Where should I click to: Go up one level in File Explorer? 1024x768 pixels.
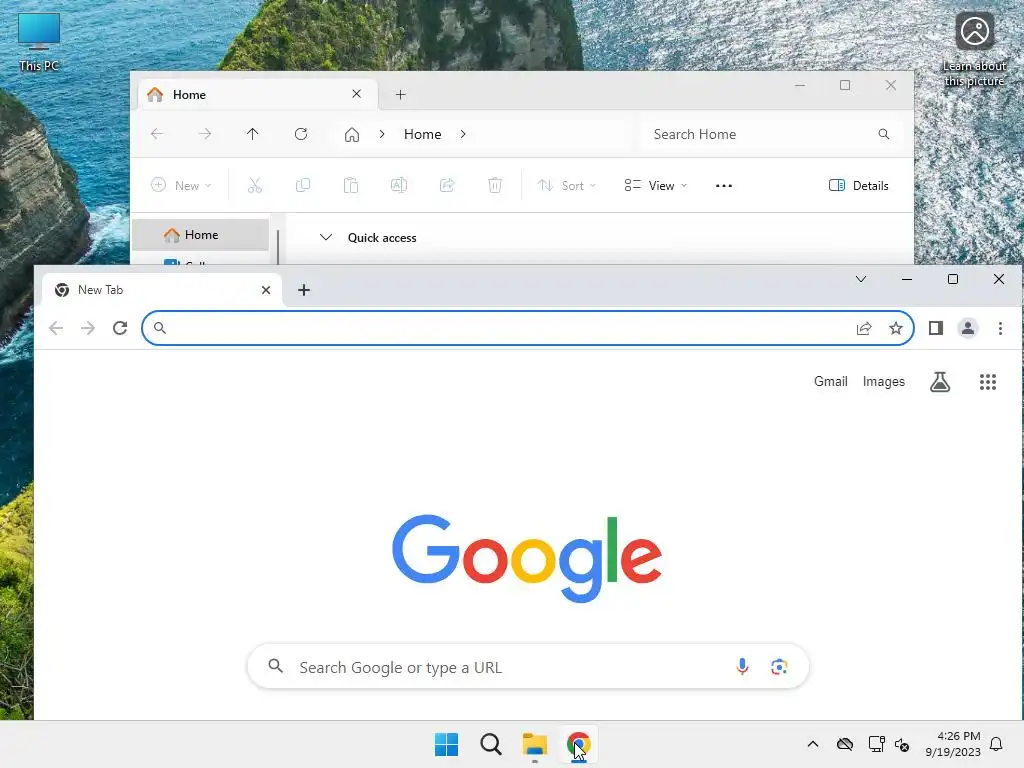pos(253,134)
